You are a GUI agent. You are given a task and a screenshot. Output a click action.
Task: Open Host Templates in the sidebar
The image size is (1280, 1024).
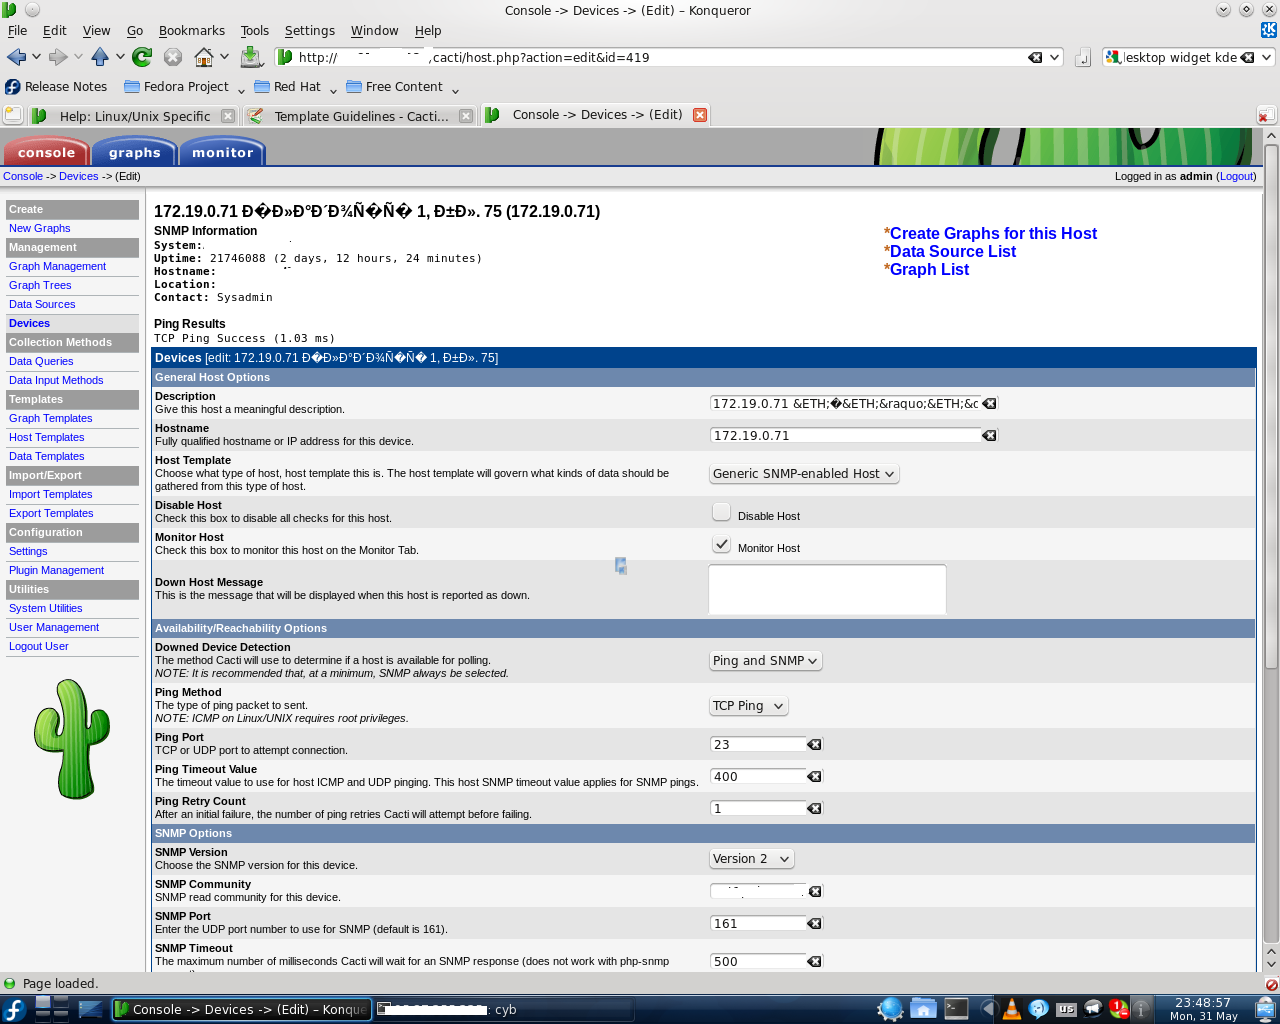[46, 437]
